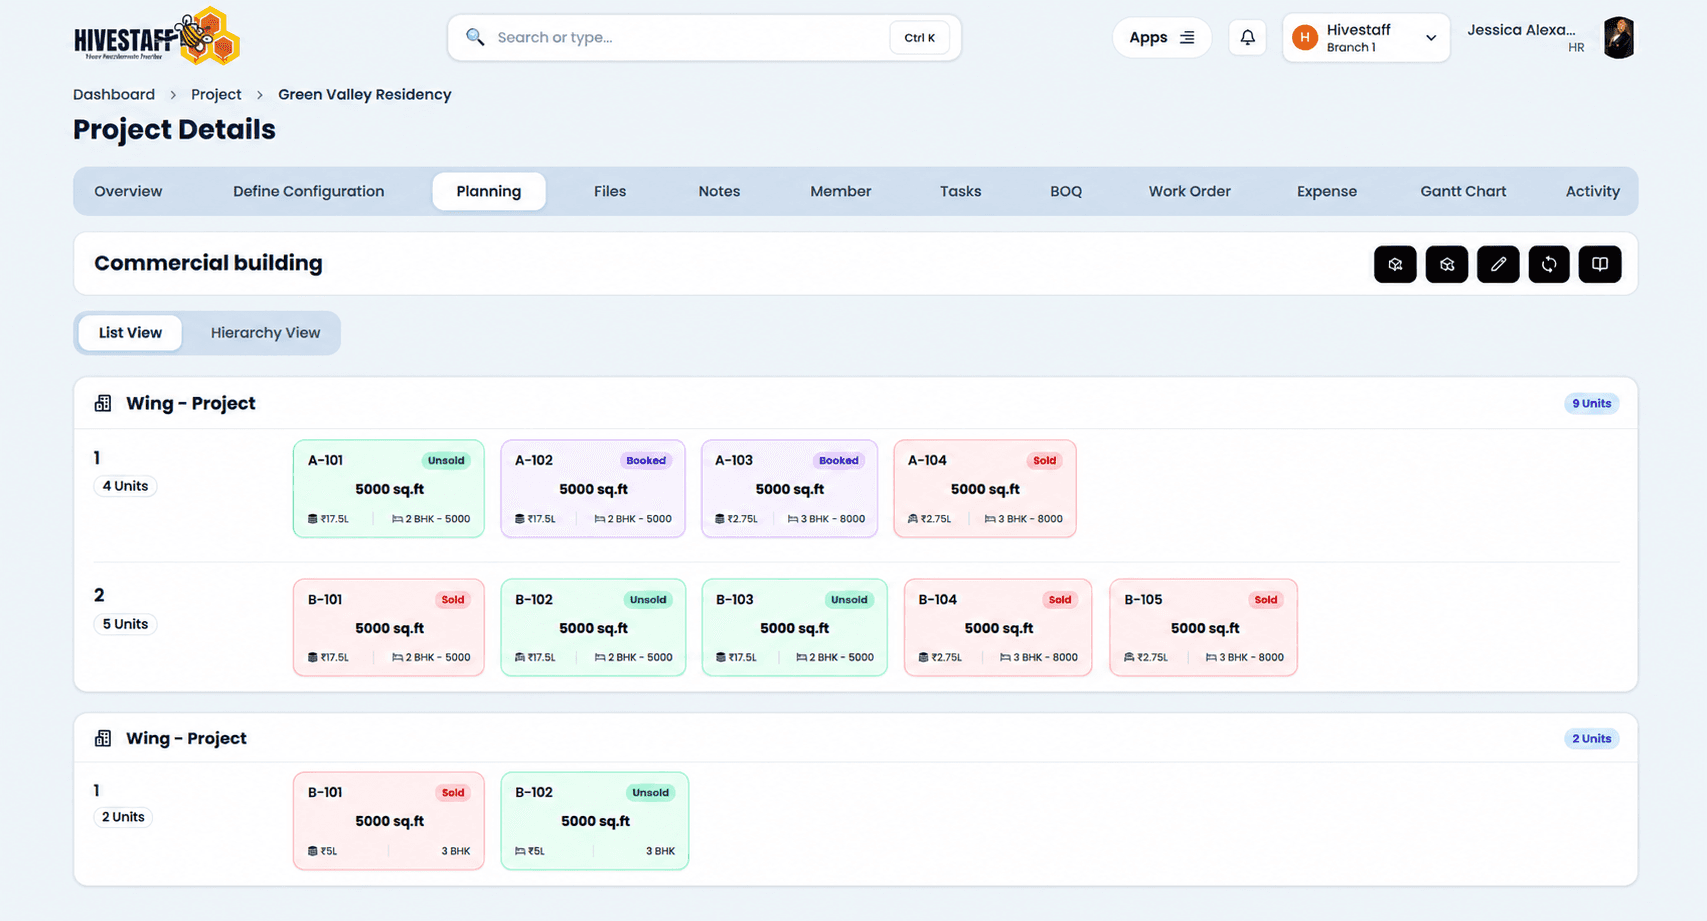Select the List View toggle

[x=130, y=333]
